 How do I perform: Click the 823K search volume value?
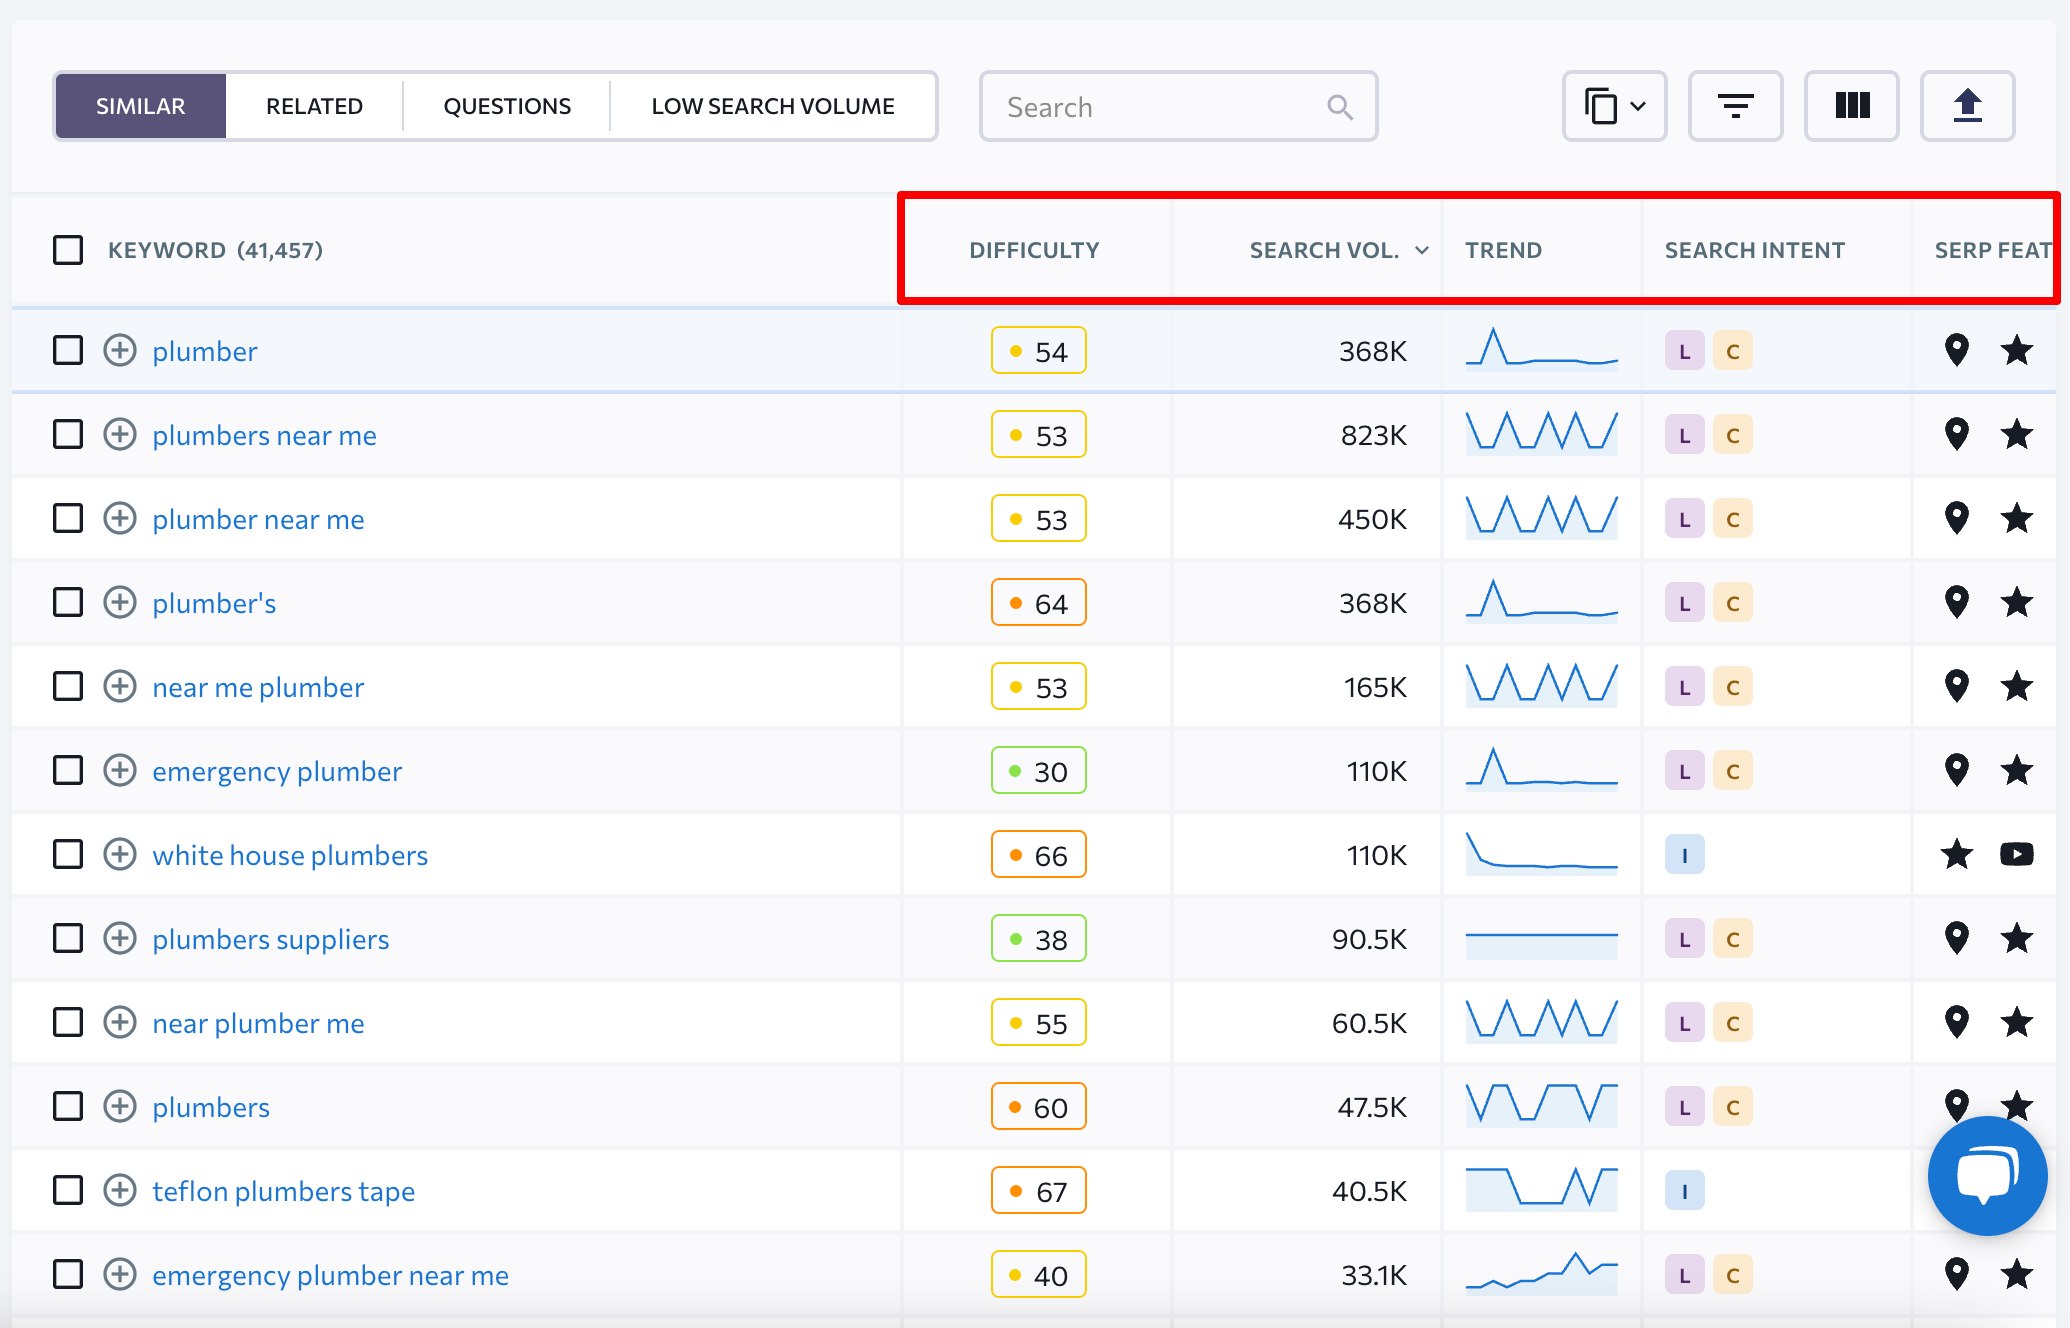(x=1373, y=435)
